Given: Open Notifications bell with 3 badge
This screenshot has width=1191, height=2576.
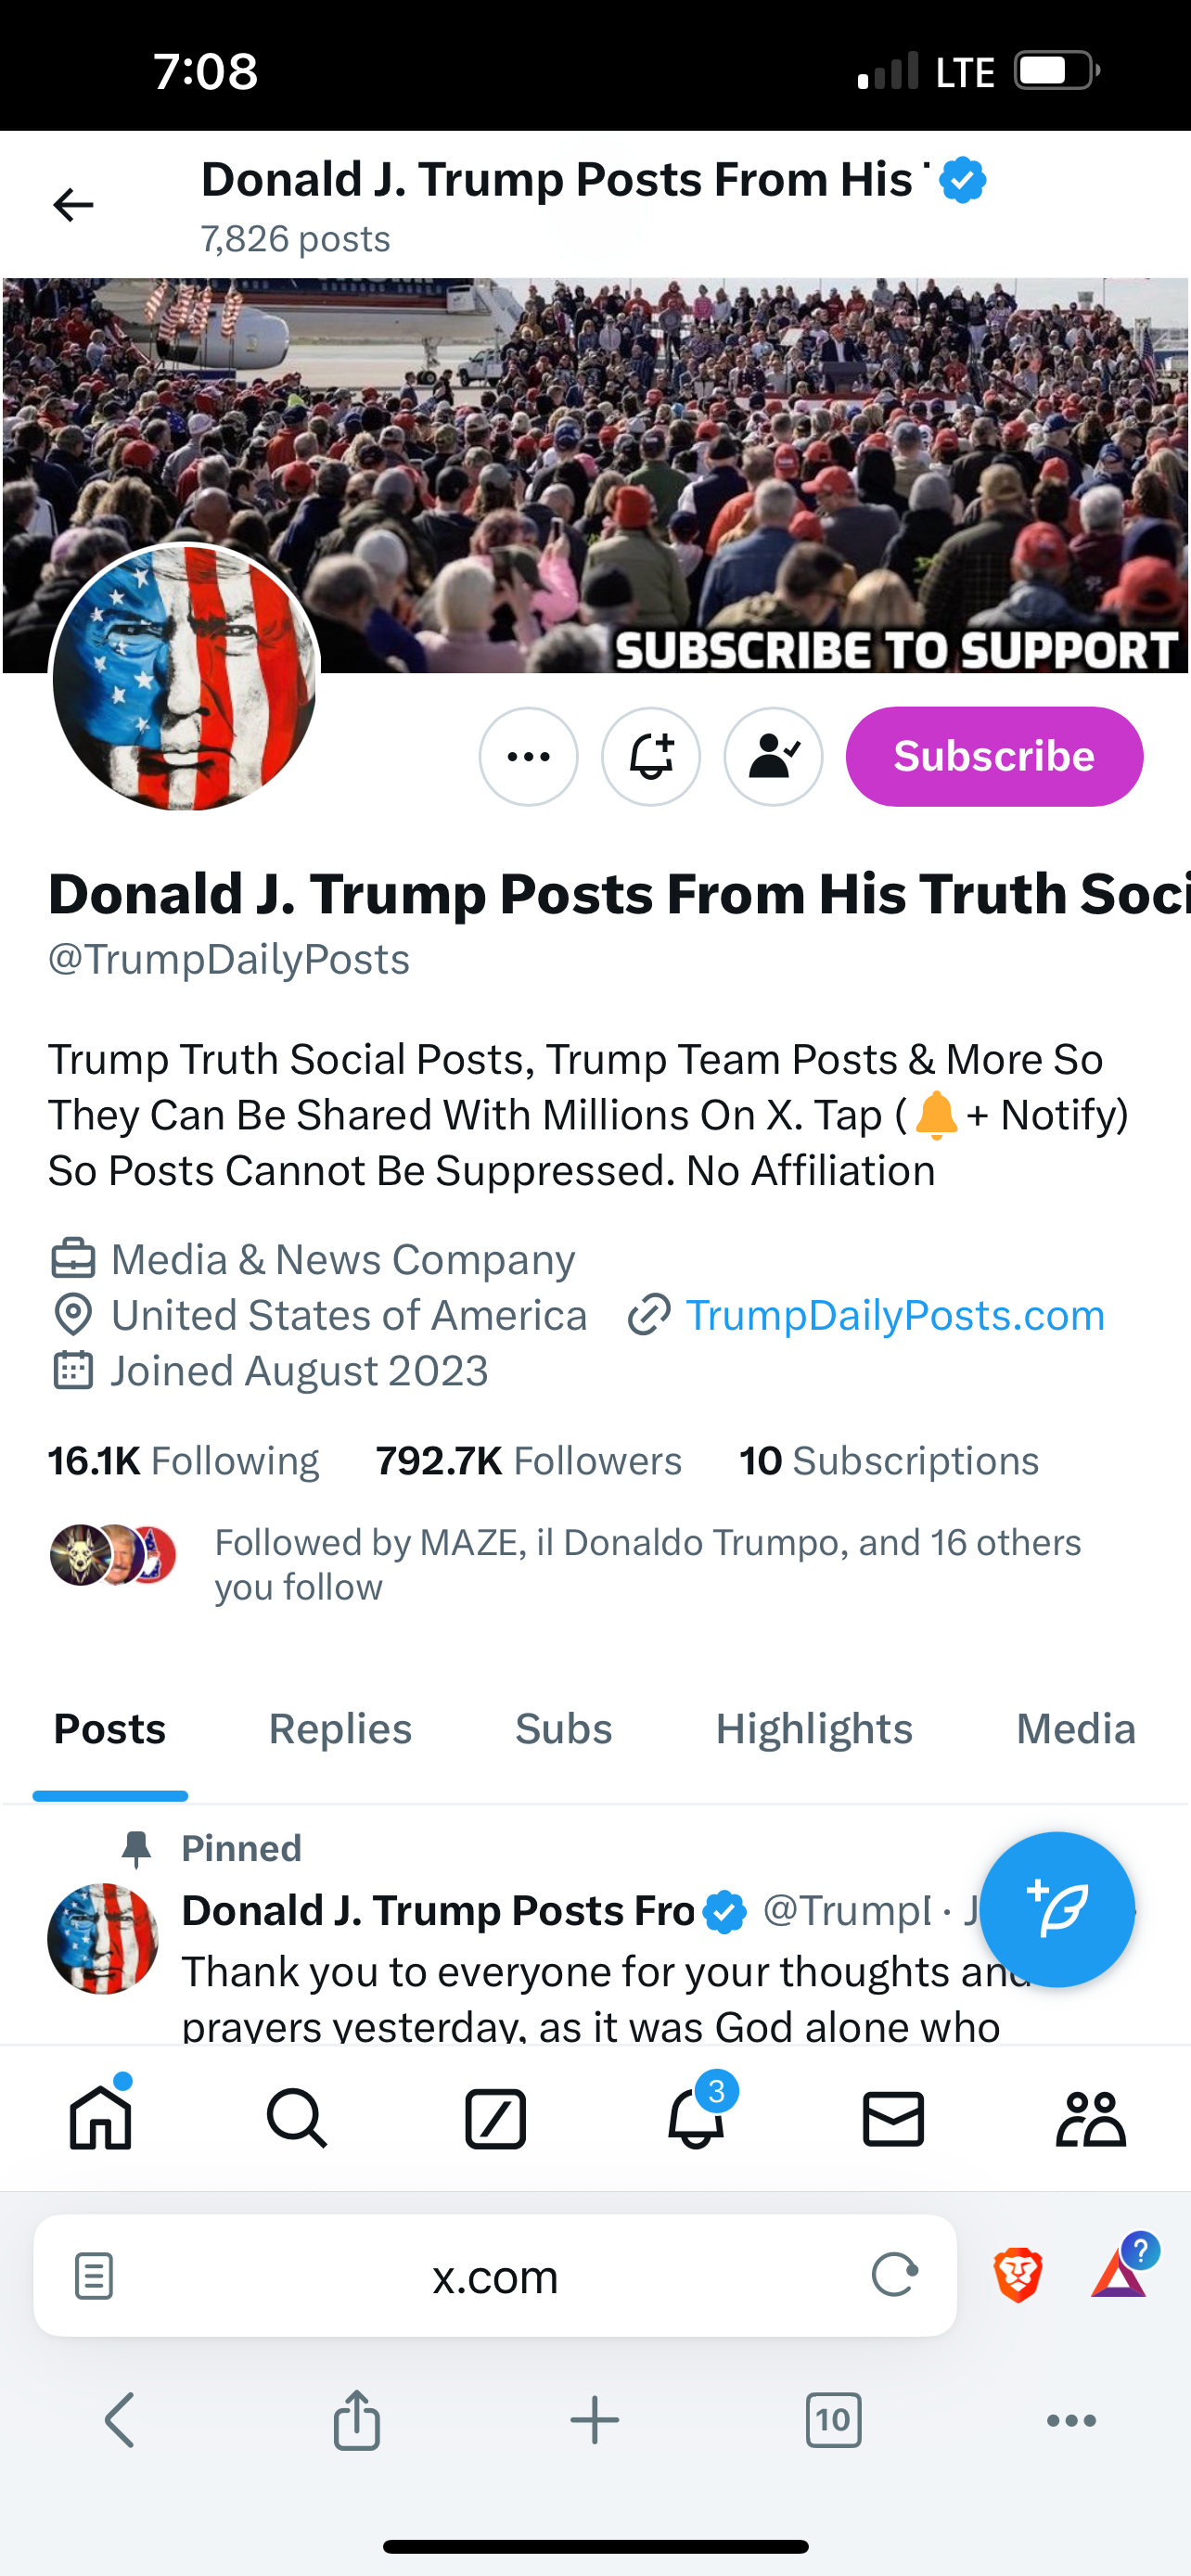Looking at the screenshot, I should coord(696,2118).
